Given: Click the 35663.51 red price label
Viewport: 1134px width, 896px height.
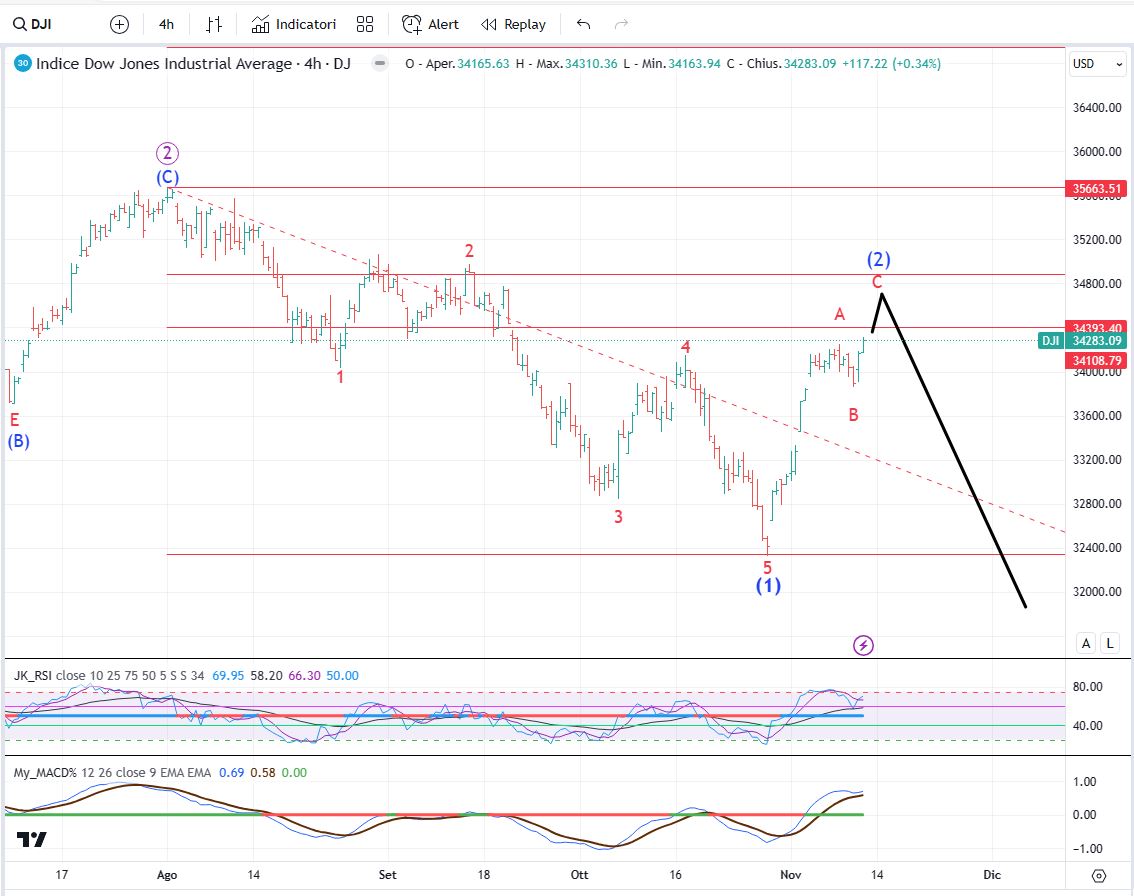Looking at the screenshot, I should coord(1096,189).
